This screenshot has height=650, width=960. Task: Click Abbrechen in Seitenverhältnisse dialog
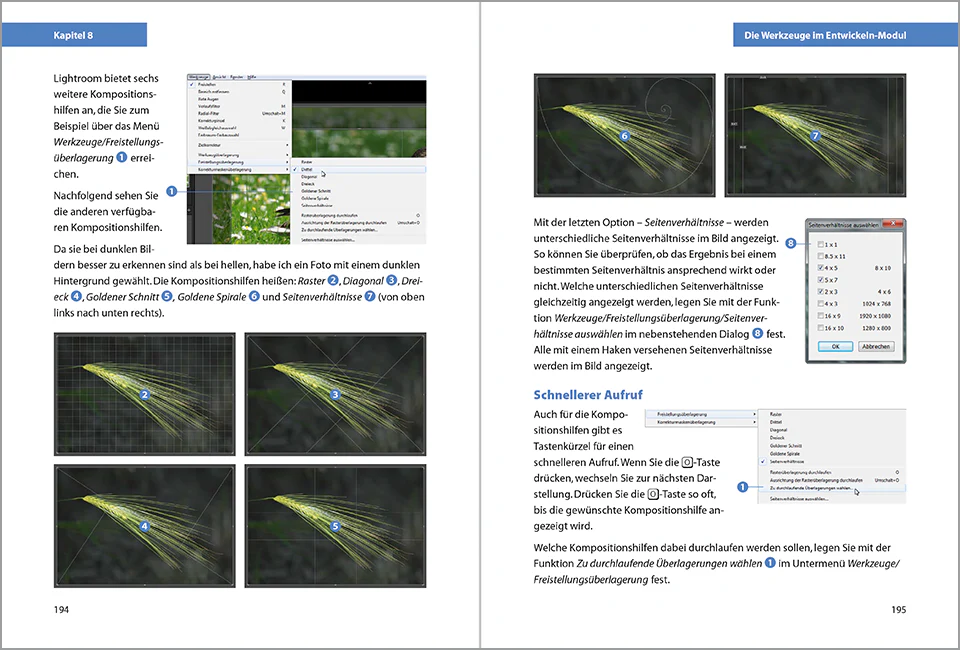pos(876,346)
